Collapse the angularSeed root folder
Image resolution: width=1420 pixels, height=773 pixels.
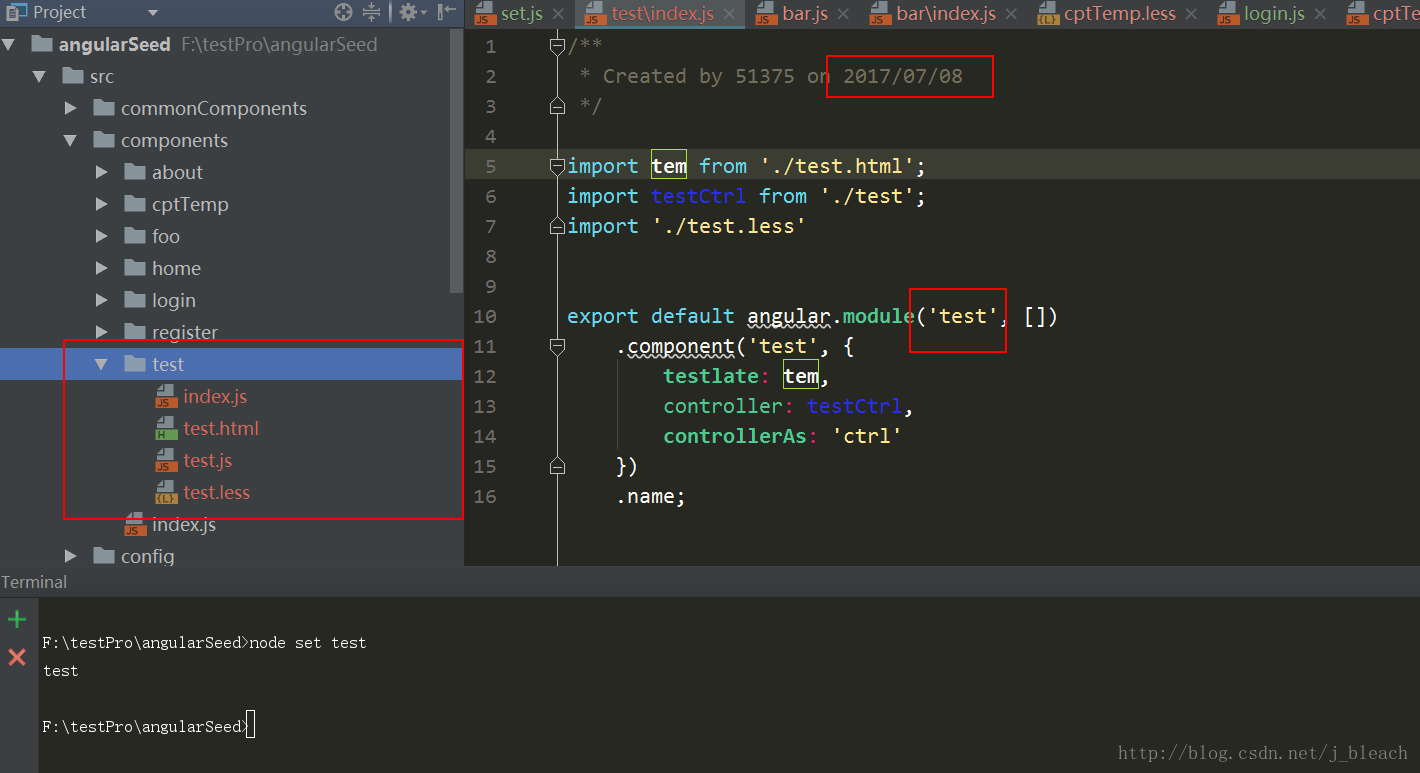(9, 45)
